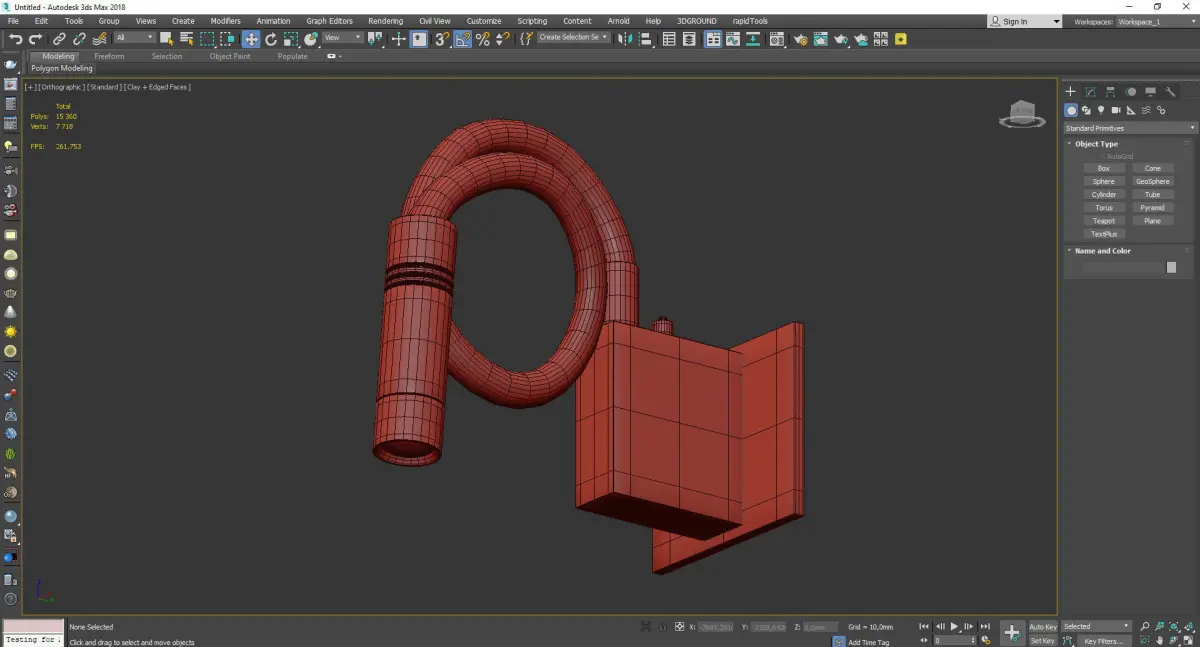The height and width of the screenshot is (647, 1200).
Task: Create a Teapot primitive button
Action: [1104, 221]
